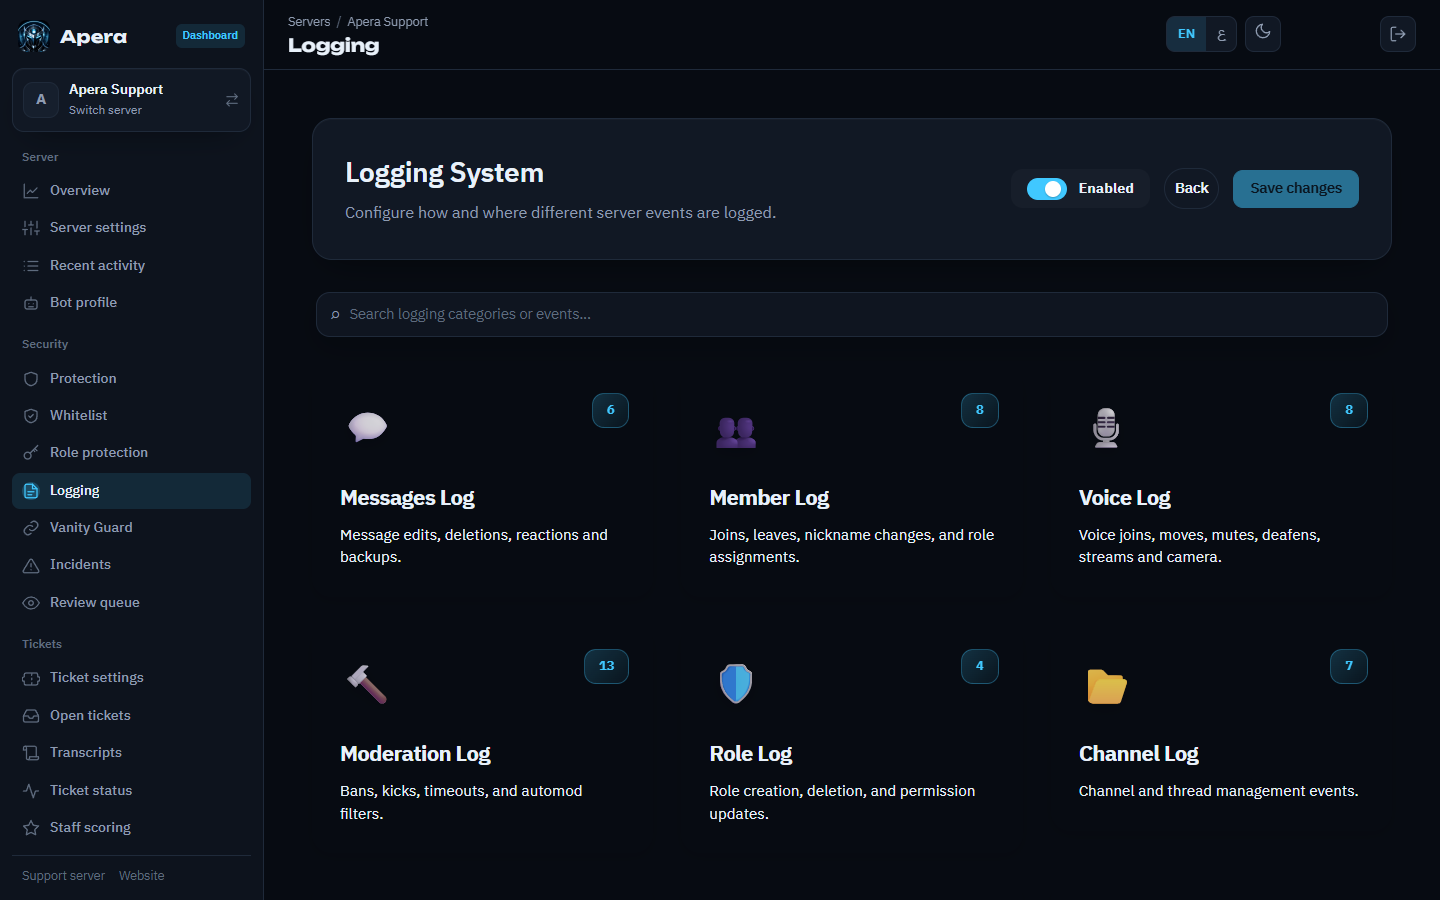Click the Overview chart icon

point(31,191)
